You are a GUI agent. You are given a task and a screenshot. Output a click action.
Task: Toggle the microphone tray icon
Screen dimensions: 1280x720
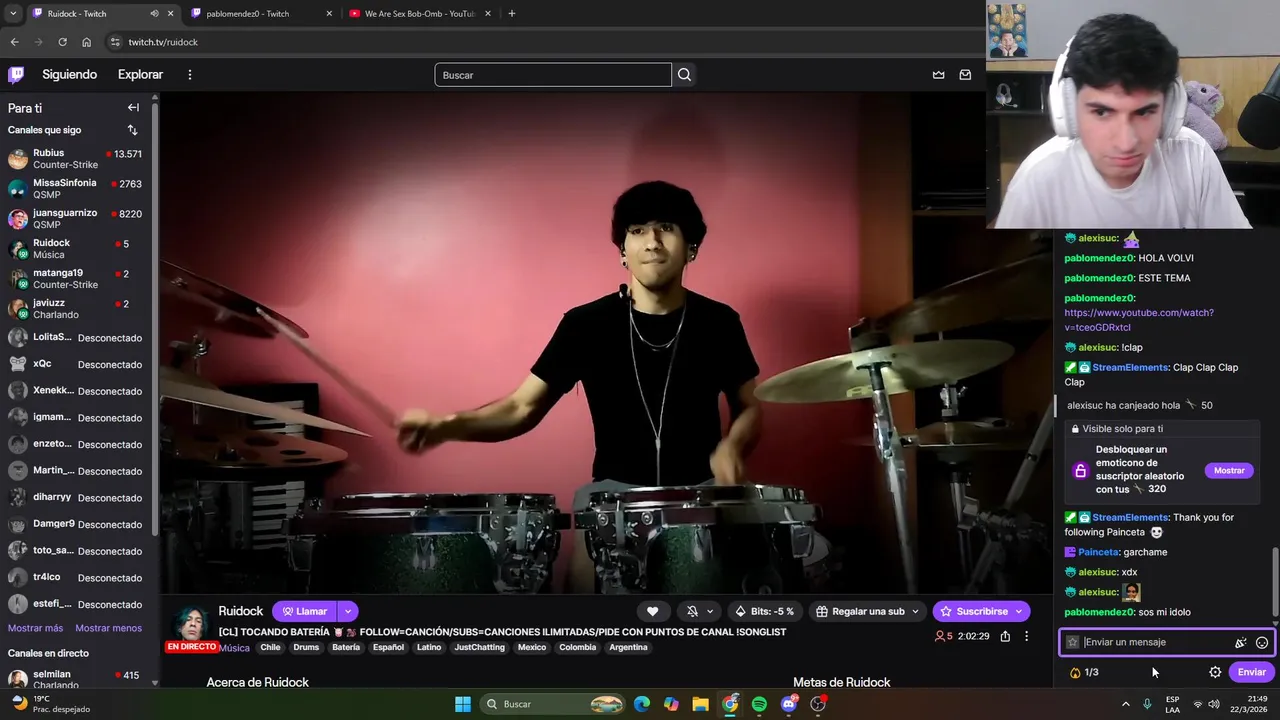point(1147,704)
